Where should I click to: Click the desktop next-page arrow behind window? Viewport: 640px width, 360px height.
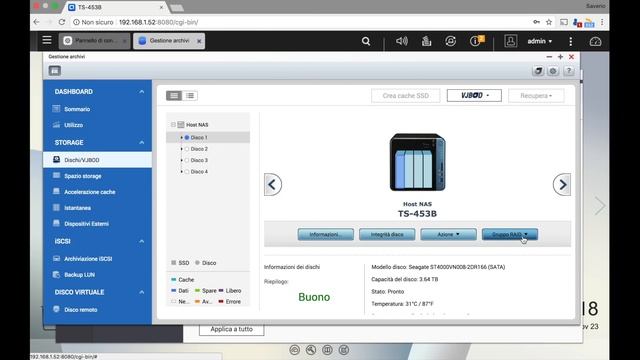pyautogui.click(x=600, y=206)
